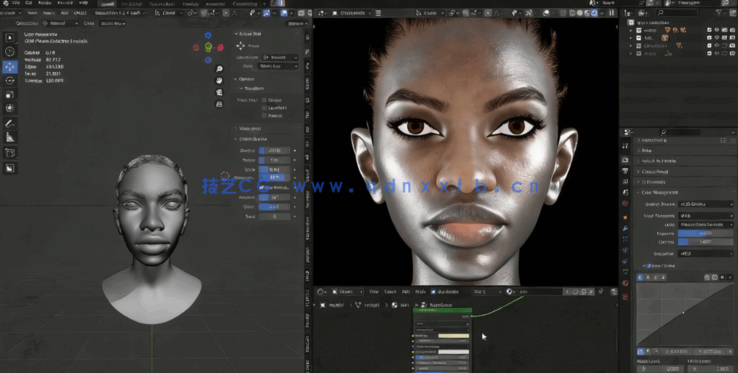Open the Look dropdown in Color Management
Screen dimensions: 738x373
(706, 225)
